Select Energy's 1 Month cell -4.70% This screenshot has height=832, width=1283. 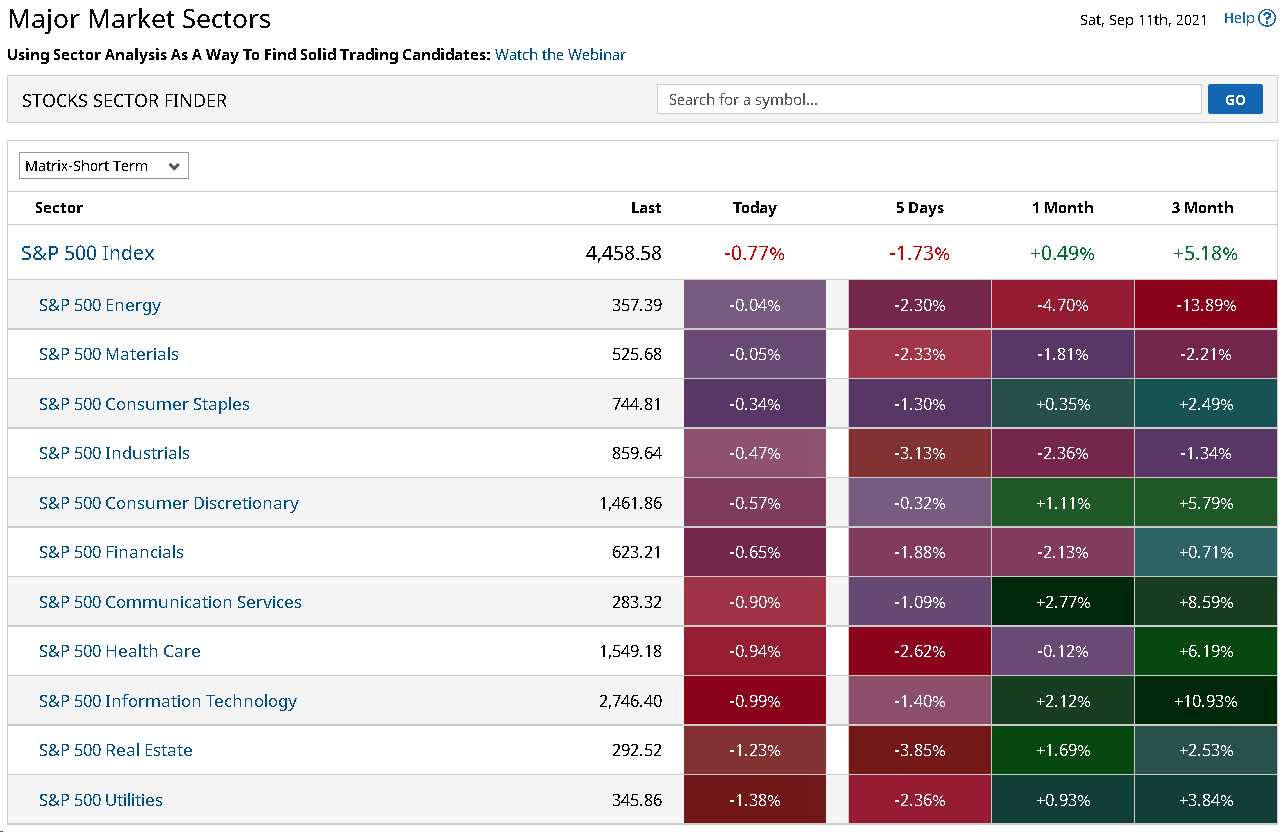coord(1063,305)
